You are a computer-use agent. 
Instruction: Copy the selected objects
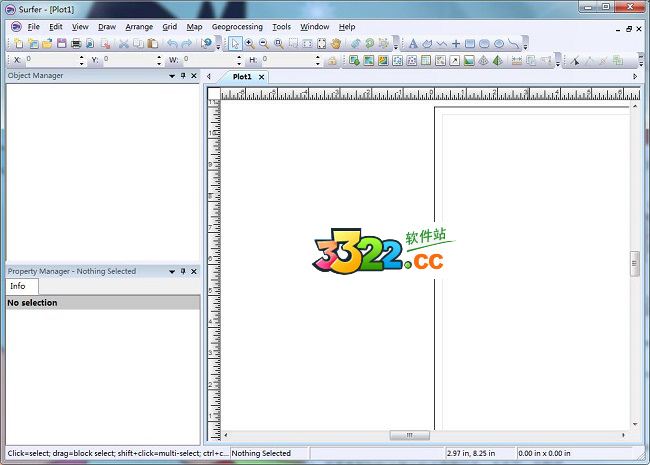point(138,43)
